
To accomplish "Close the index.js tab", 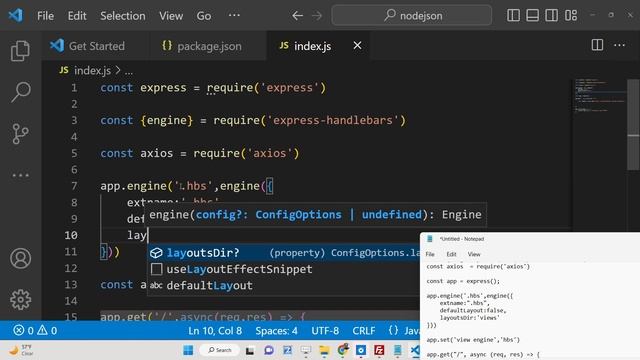I will 357,45.
